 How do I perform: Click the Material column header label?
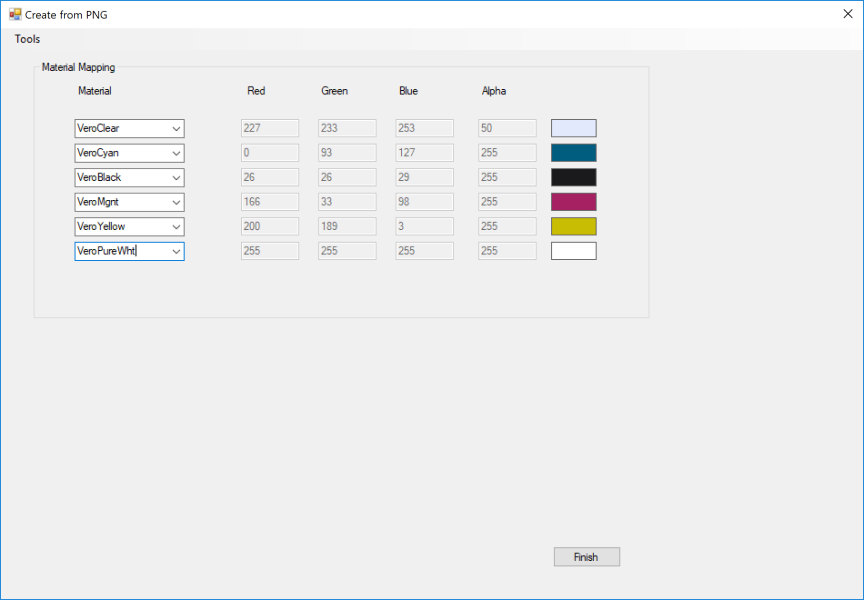click(95, 91)
